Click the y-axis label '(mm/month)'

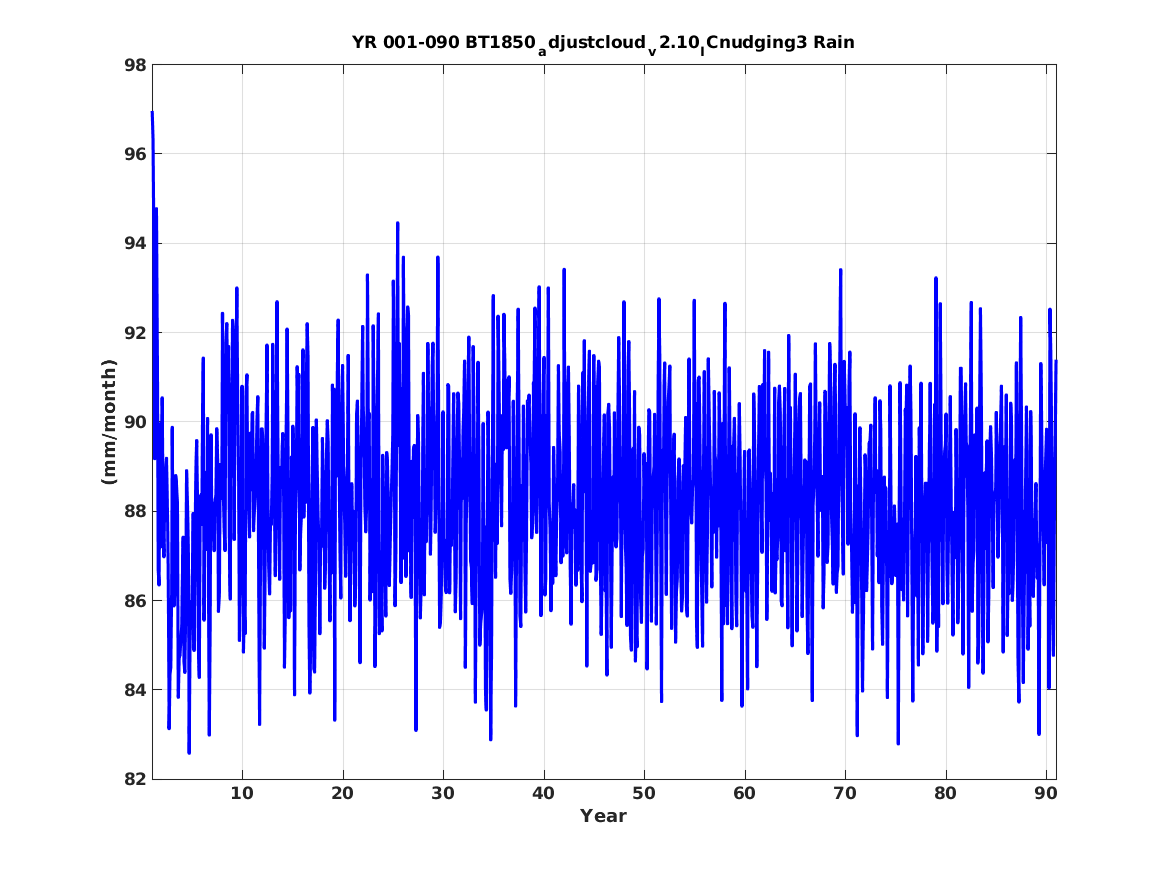[x=109, y=422]
